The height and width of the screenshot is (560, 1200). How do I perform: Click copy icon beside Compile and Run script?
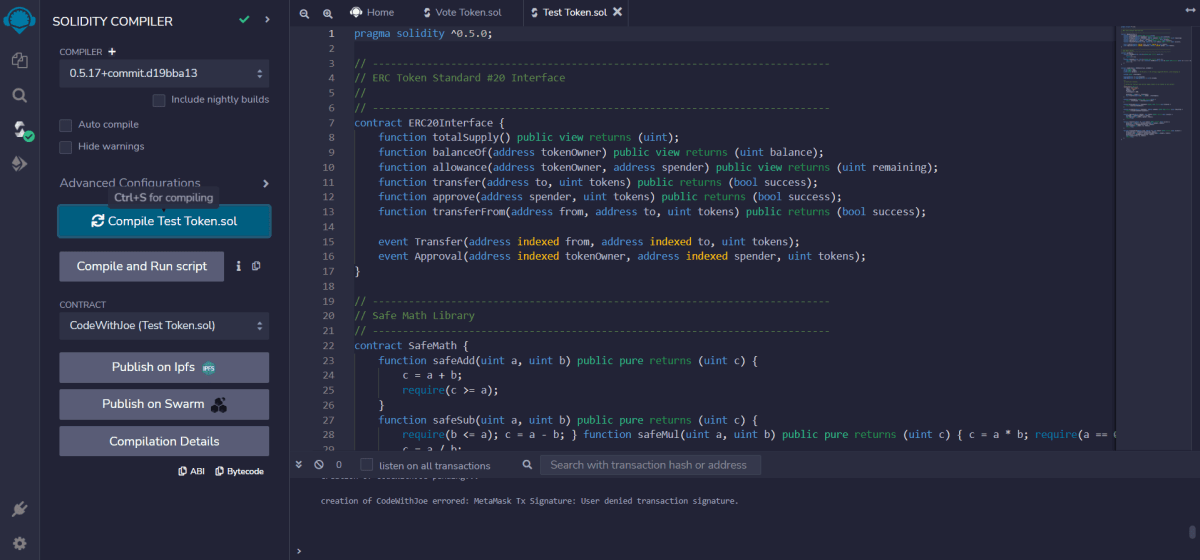pos(256,266)
